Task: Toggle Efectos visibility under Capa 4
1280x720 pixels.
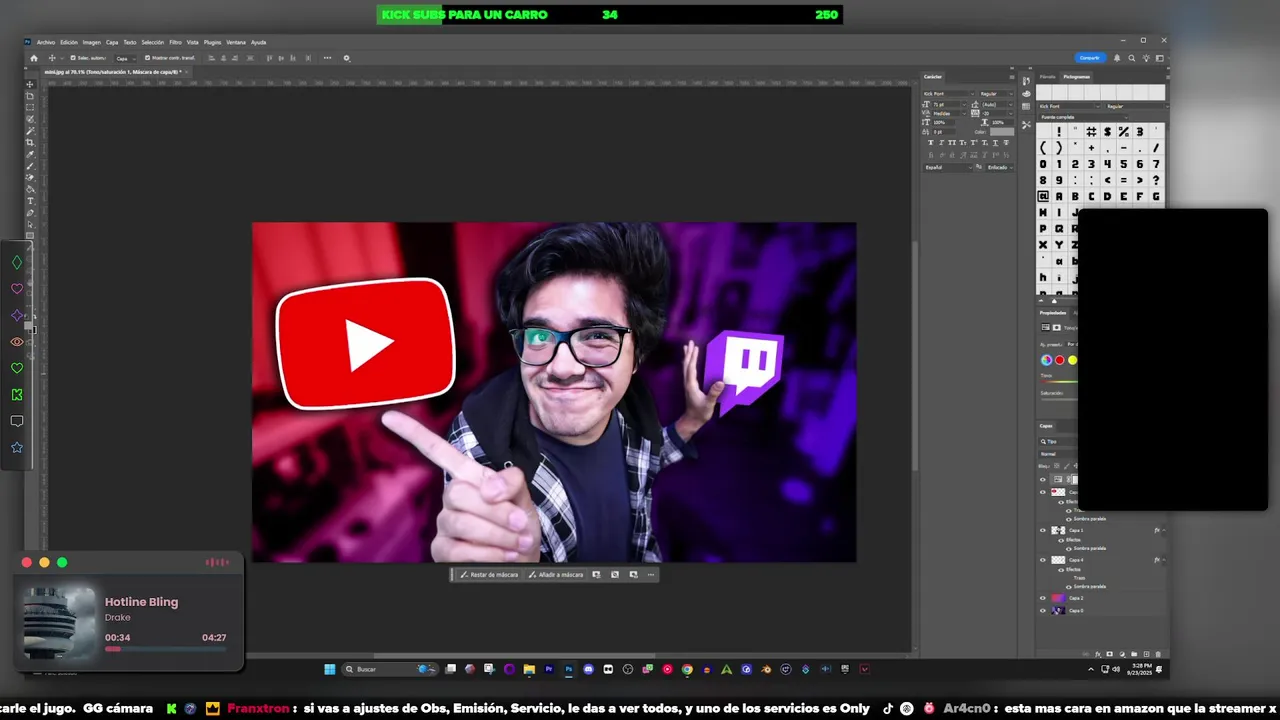Action: coord(1061,570)
